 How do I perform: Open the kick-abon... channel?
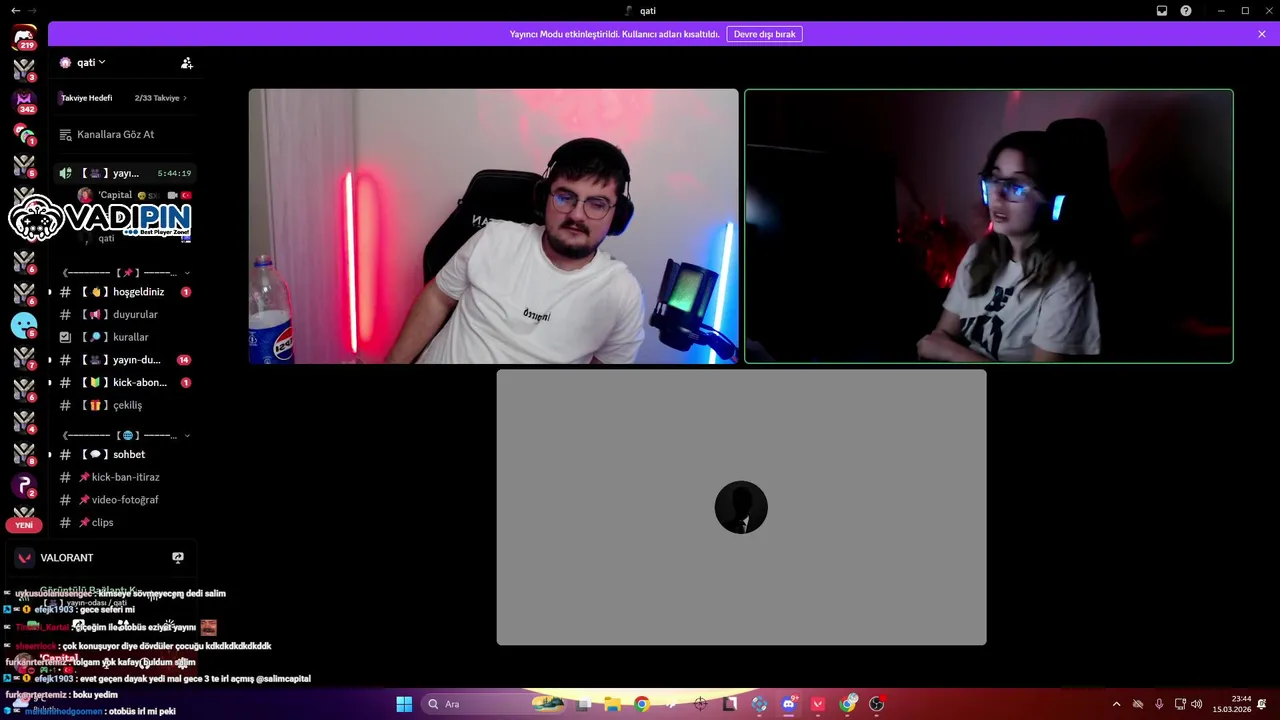click(x=125, y=382)
